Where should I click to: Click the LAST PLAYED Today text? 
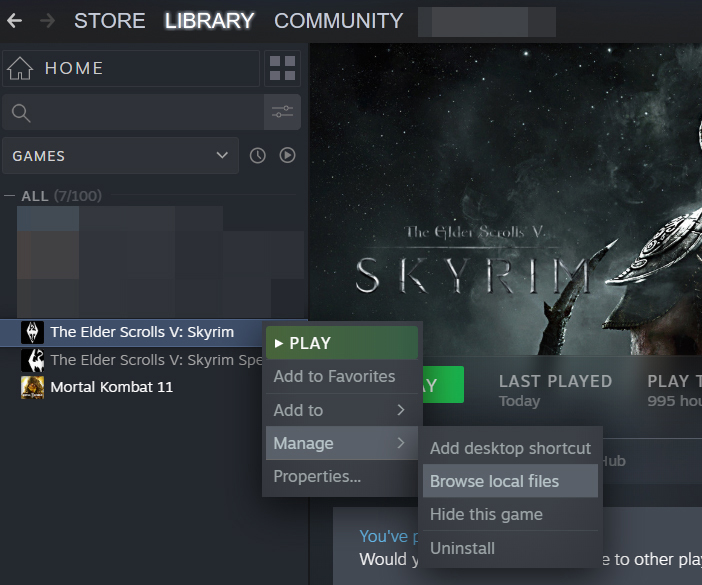(555, 391)
